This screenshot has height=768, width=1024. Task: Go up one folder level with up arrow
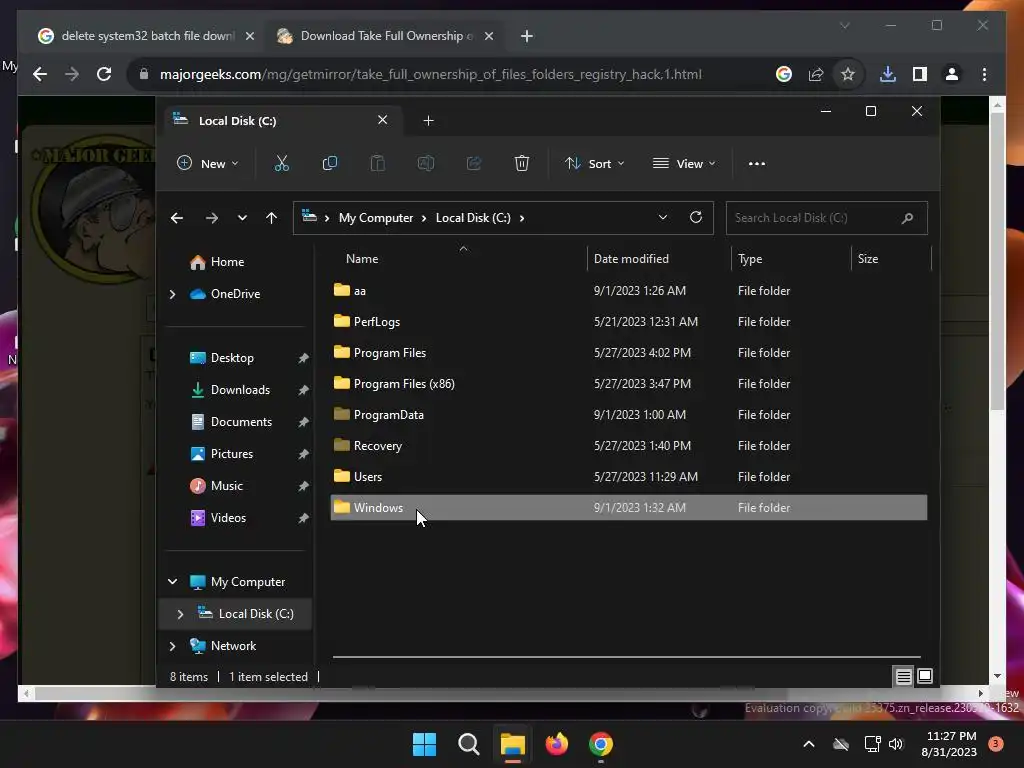click(272, 218)
